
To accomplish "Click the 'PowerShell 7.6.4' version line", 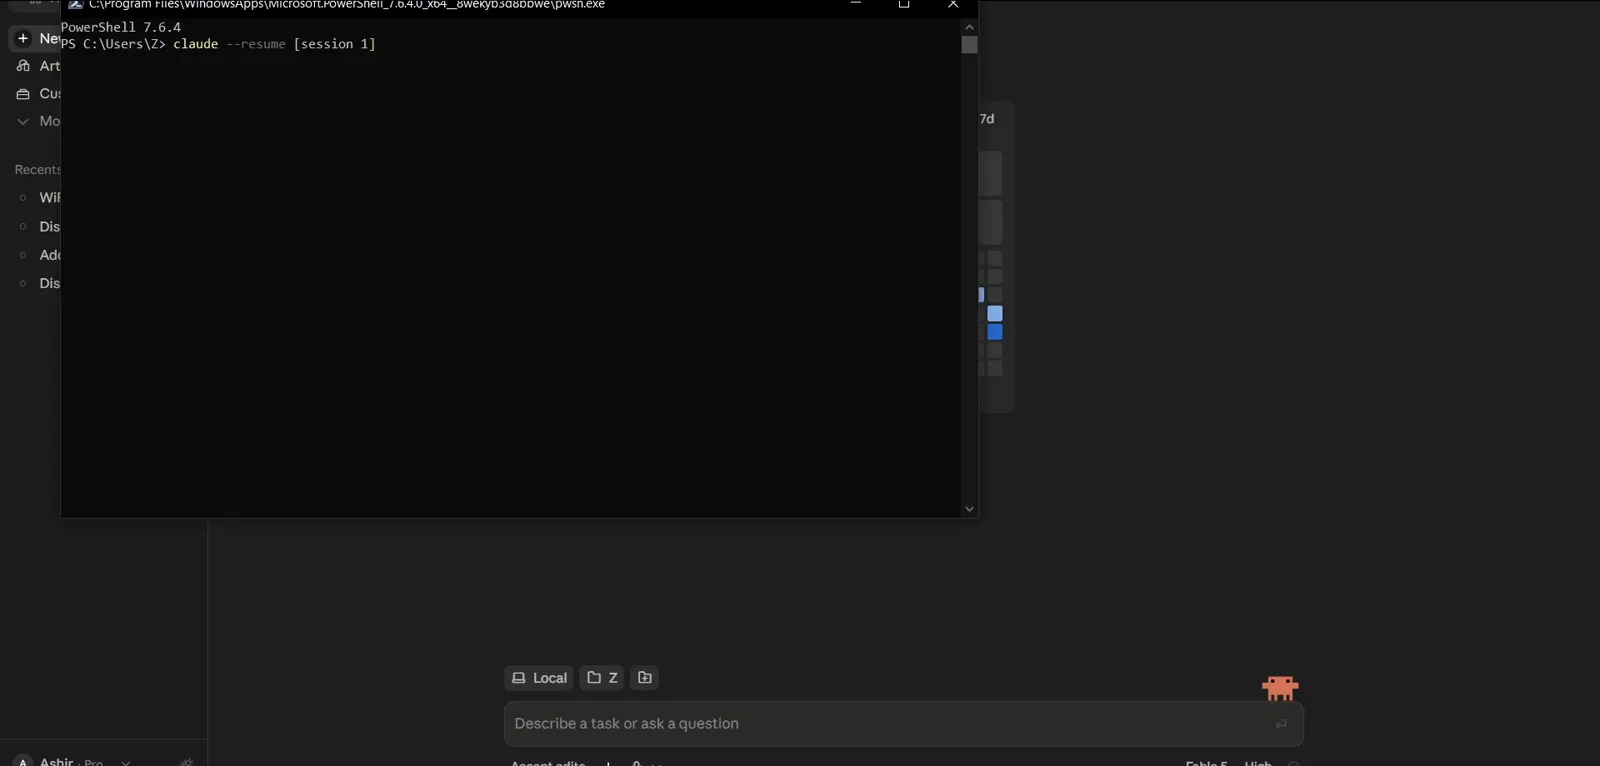I will pos(121,27).
